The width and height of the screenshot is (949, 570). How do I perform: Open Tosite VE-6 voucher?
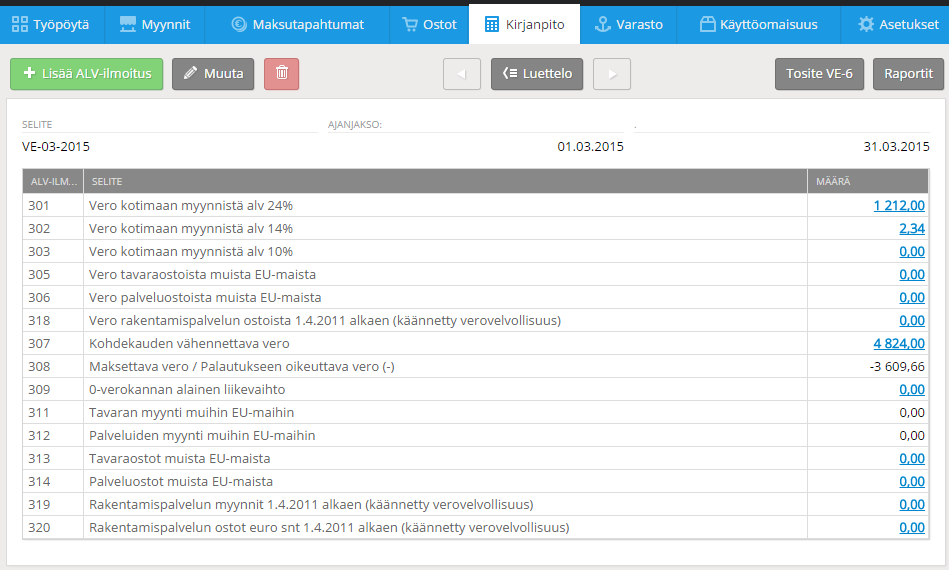[819, 73]
